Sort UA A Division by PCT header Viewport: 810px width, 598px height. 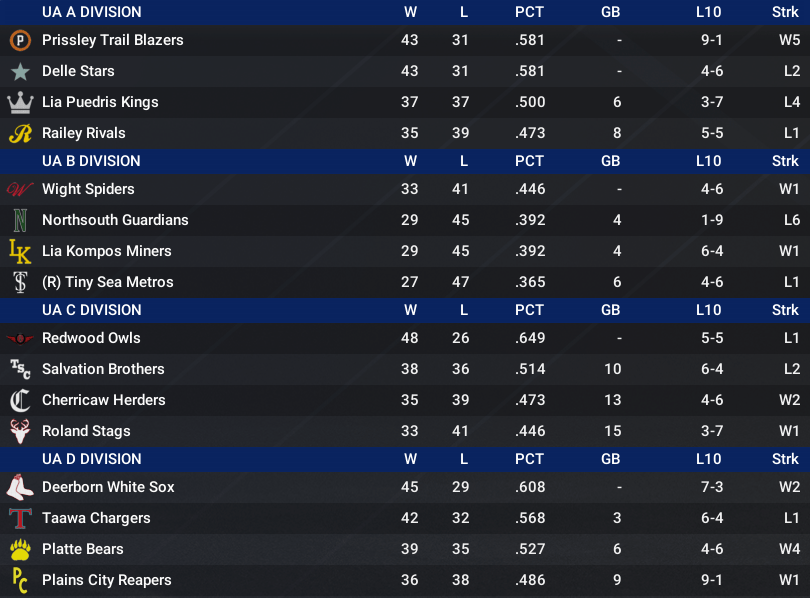point(529,12)
